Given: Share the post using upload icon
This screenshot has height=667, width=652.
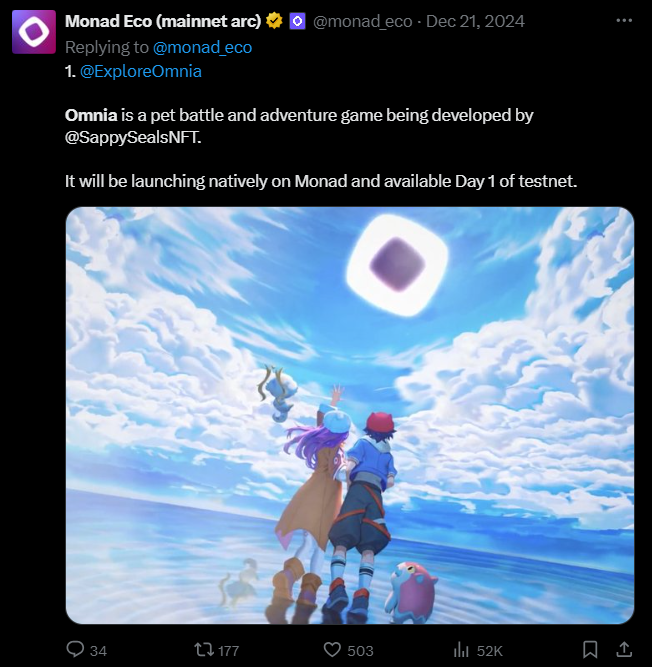Looking at the screenshot, I should coord(624,650).
